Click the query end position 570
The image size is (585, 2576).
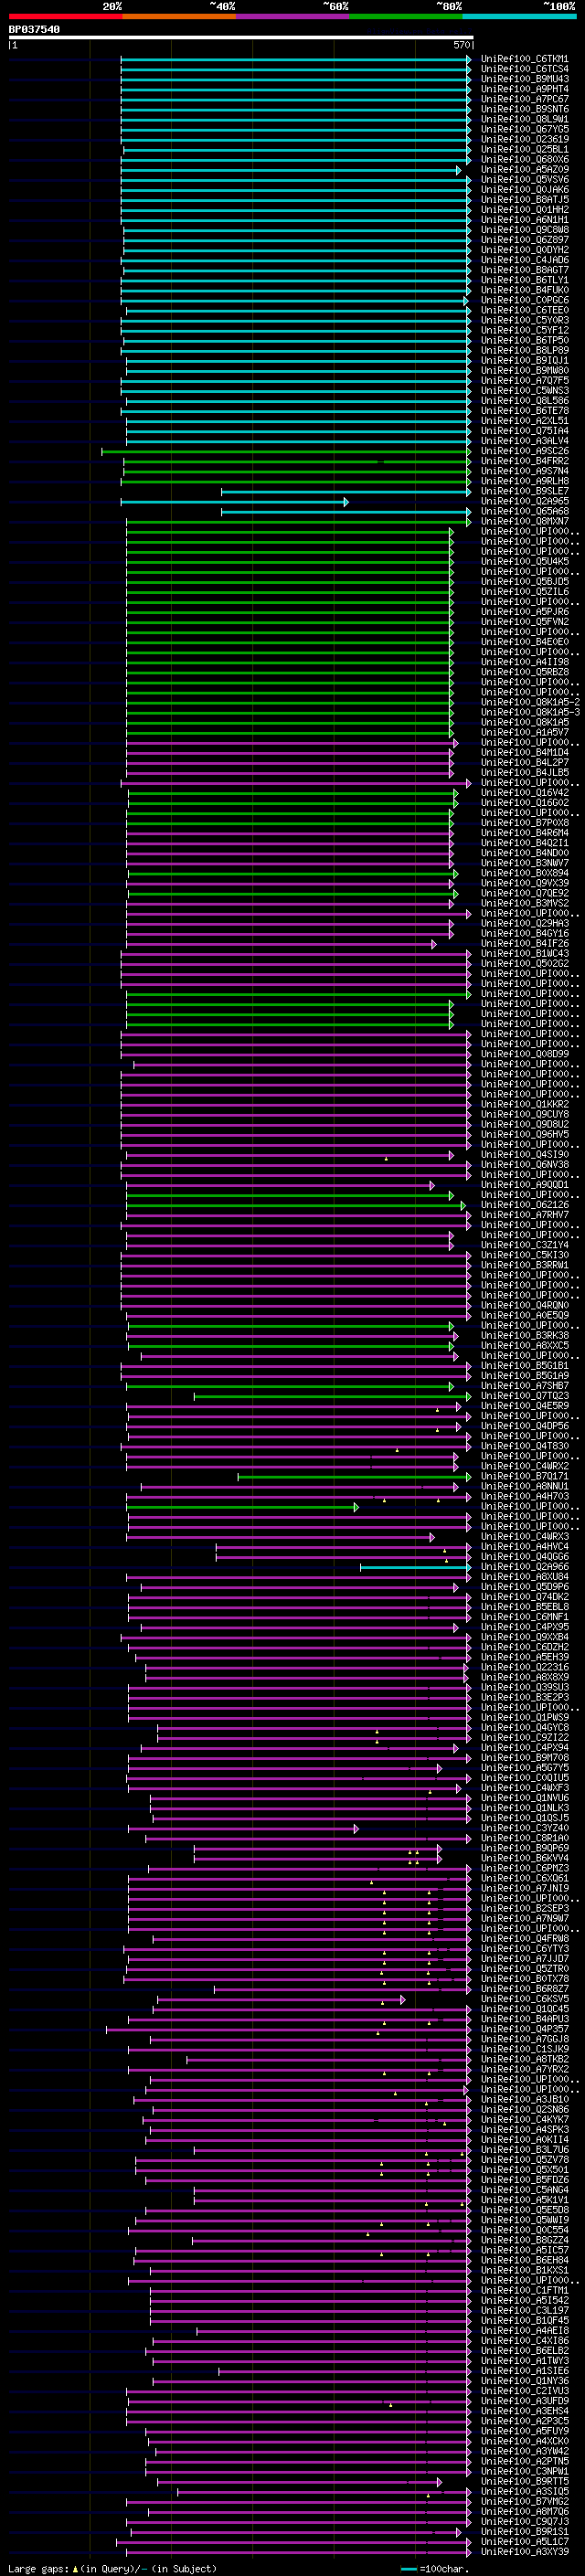pyautogui.click(x=462, y=45)
